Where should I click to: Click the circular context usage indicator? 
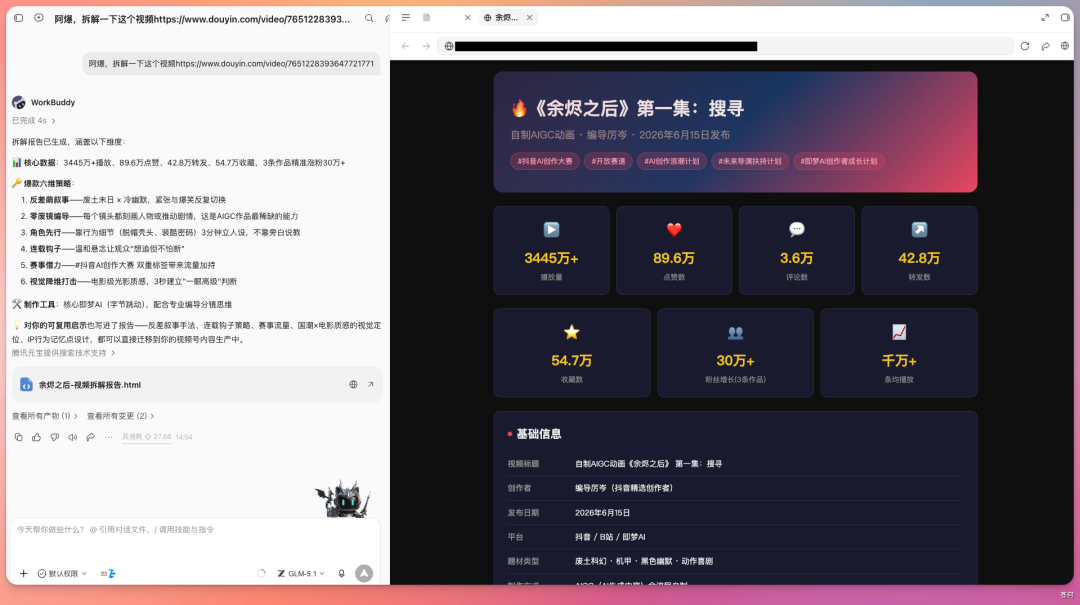(261, 573)
